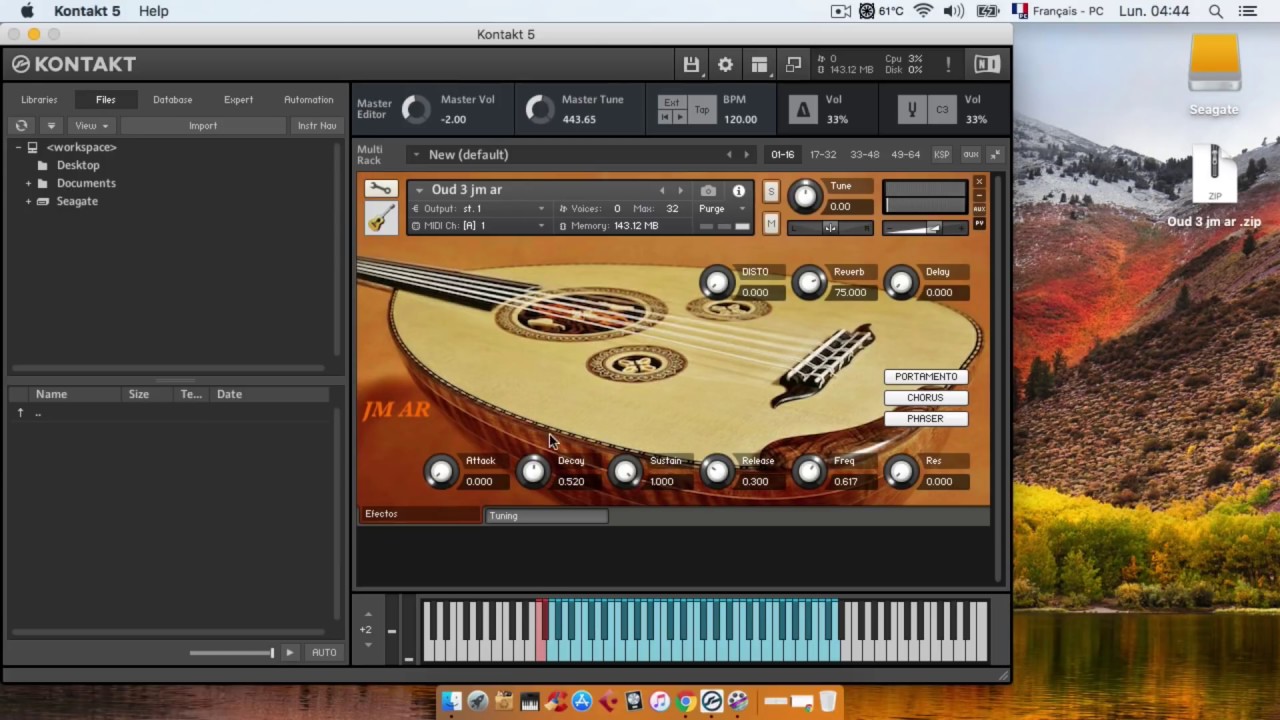This screenshot has width=1280, height=720.
Task: Click the refresh icon in browser
Action: pyautogui.click(x=21, y=126)
